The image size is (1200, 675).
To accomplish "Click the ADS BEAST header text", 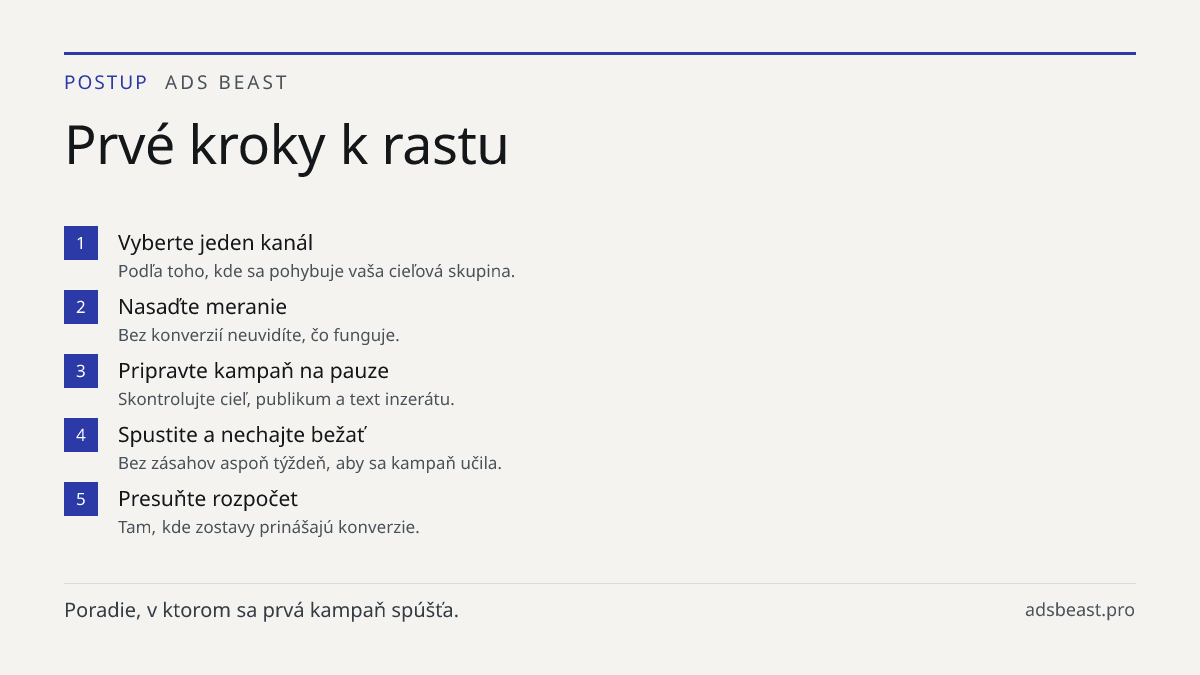I will point(226,83).
